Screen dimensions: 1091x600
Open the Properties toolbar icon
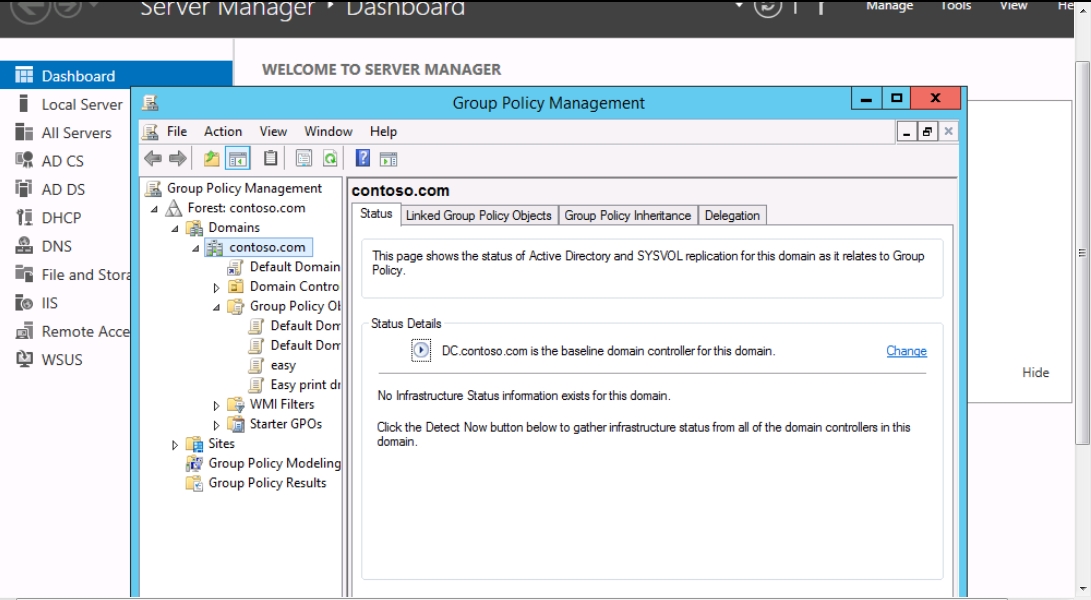[x=303, y=159]
